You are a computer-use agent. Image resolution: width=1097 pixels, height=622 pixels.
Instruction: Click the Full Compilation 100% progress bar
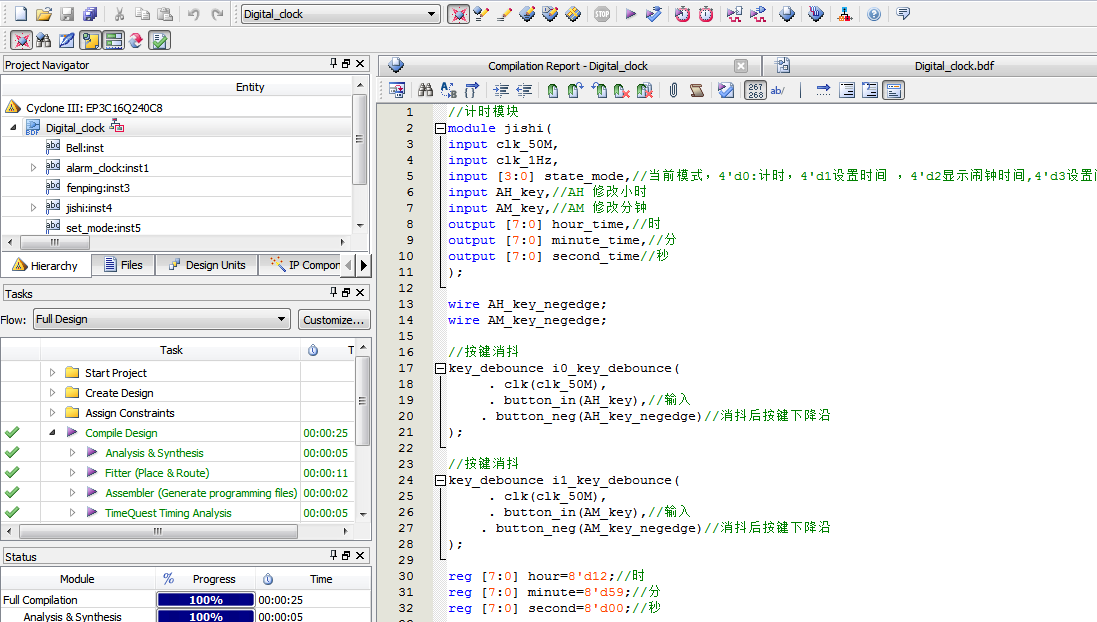click(x=206, y=600)
